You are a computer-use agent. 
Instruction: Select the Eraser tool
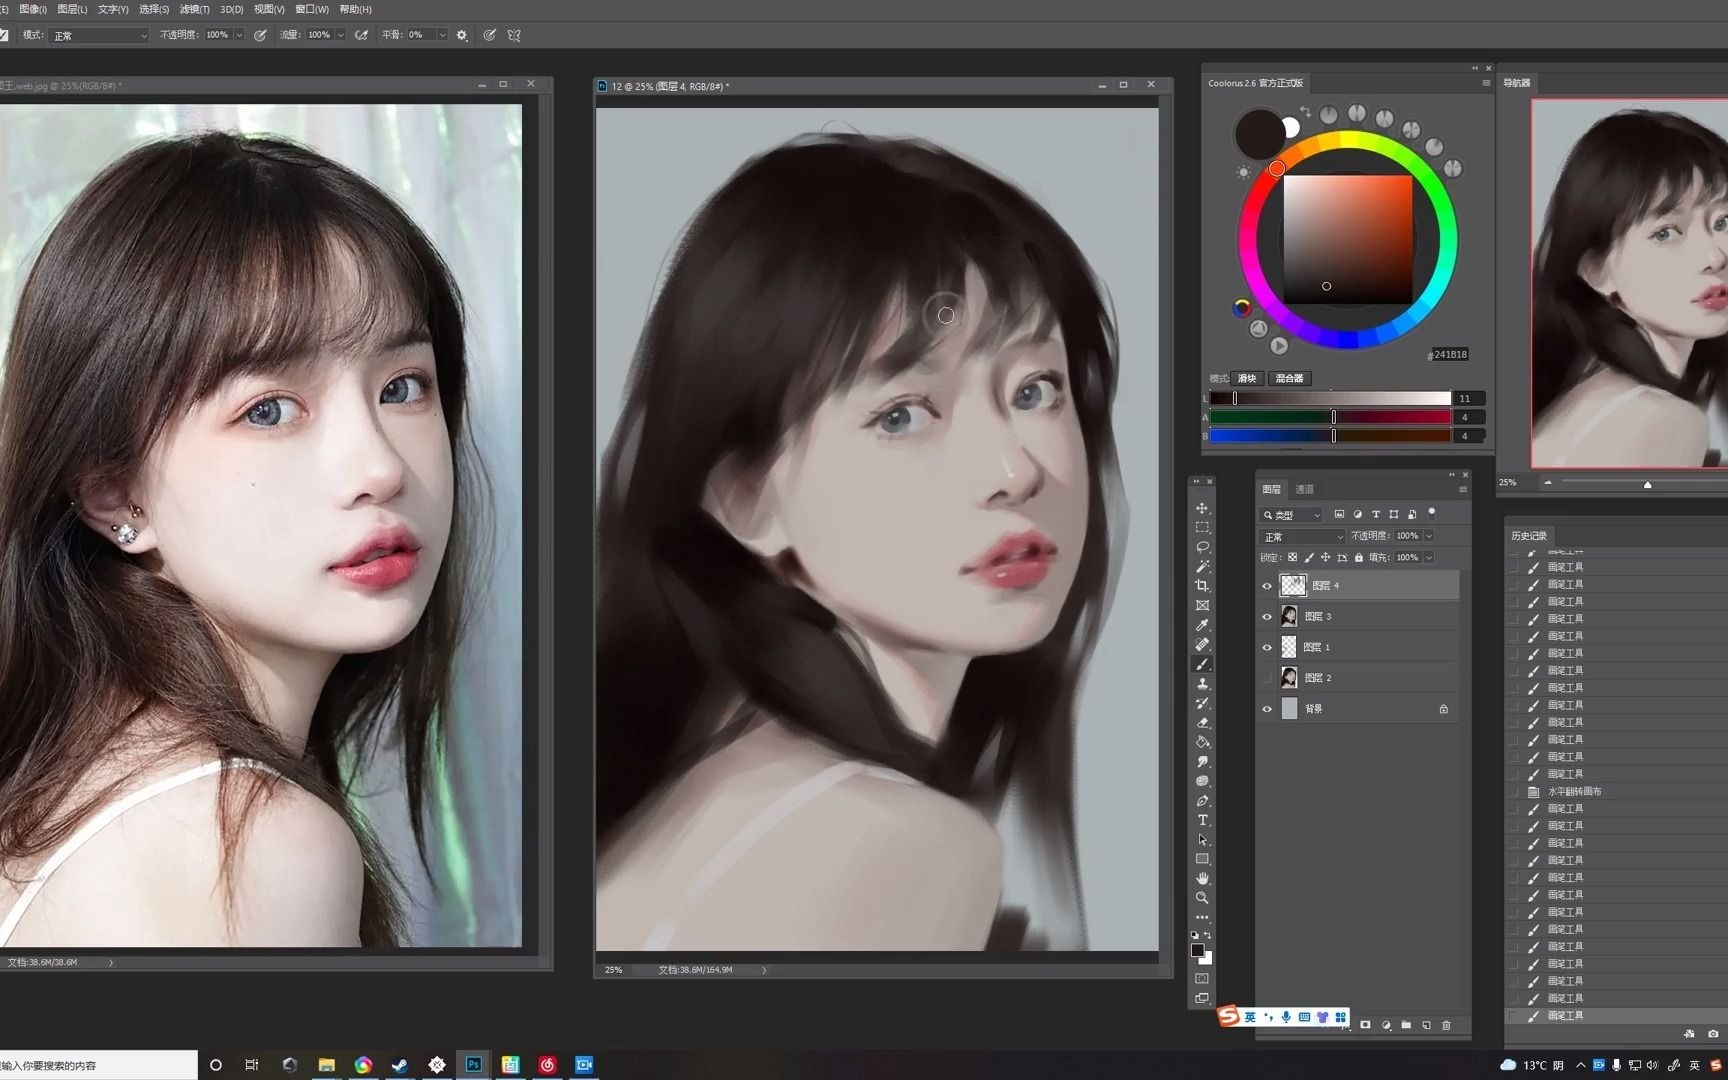pyautogui.click(x=1202, y=723)
